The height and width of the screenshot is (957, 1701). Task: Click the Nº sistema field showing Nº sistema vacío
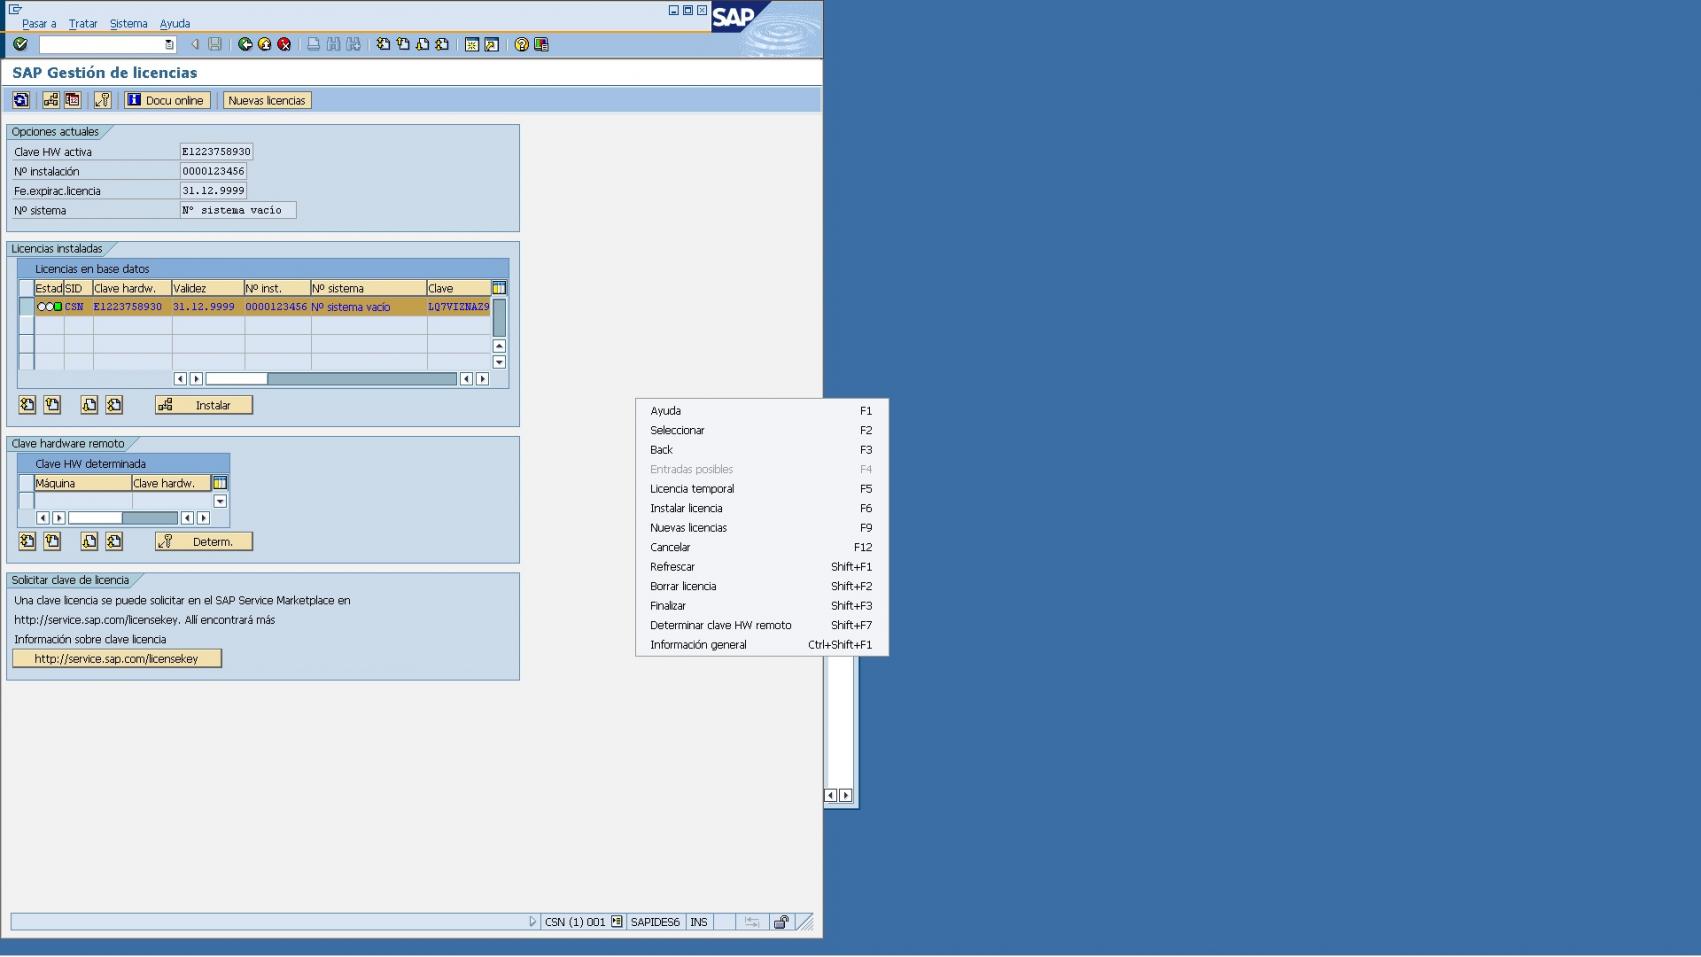point(238,210)
